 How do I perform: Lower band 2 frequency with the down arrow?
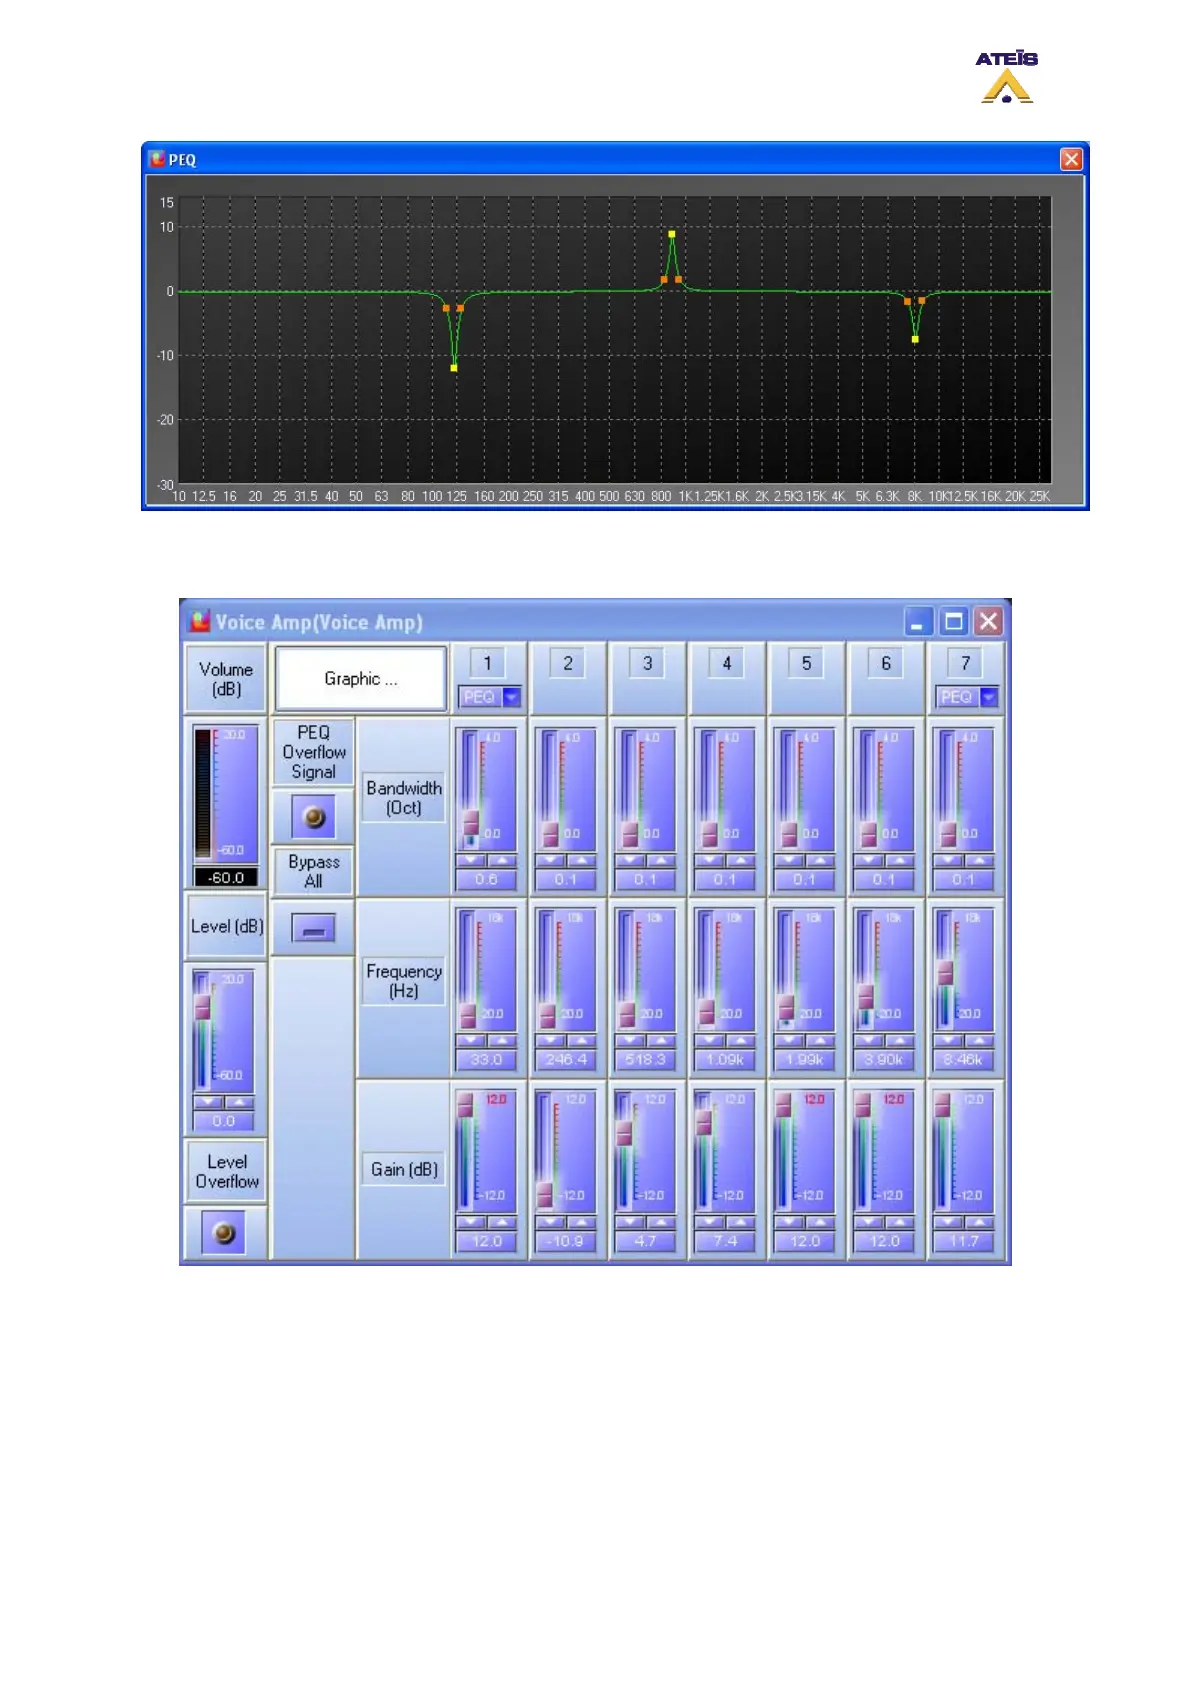[x=551, y=1041]
